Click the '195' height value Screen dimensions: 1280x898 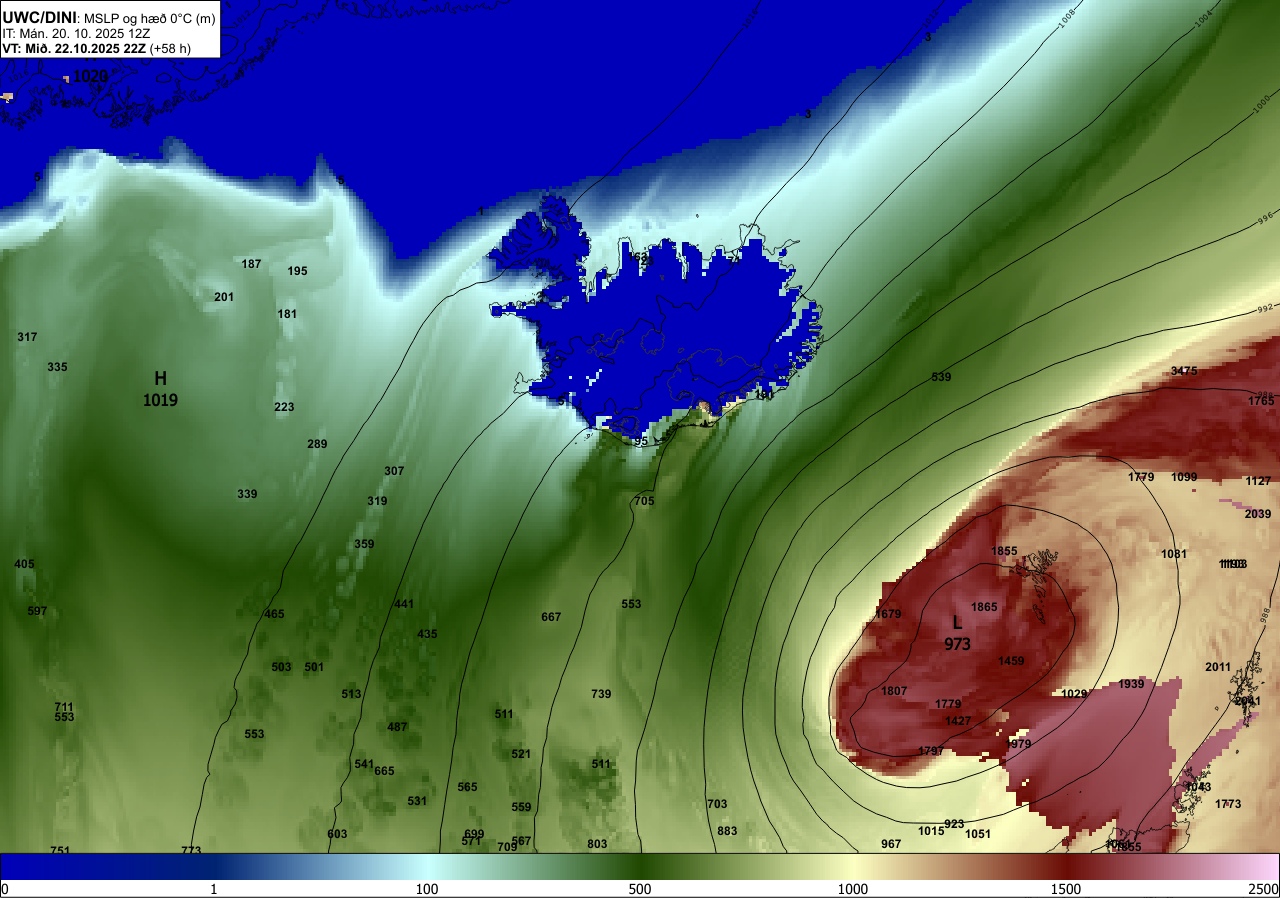point(297,271)
